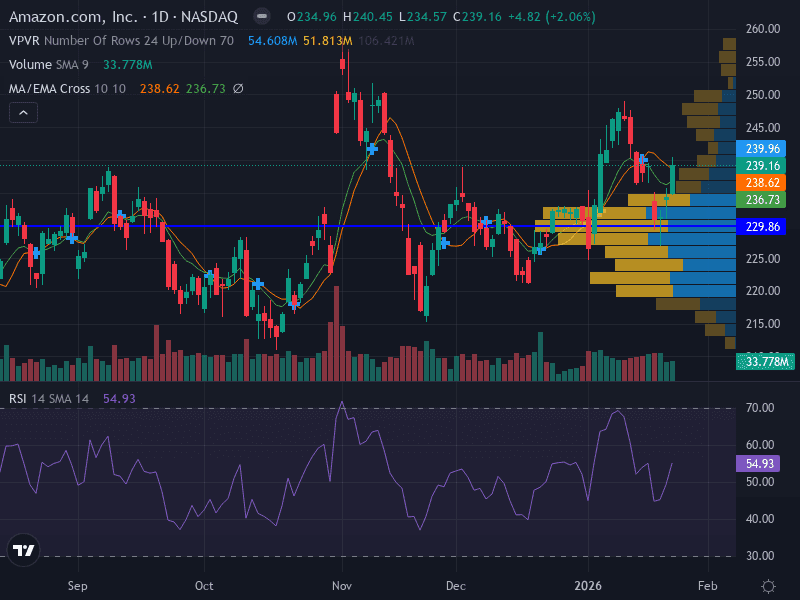This screenshot has width=800, height=600.
Task: Click the 255.00 price scale label
Action: click(763, 62)
